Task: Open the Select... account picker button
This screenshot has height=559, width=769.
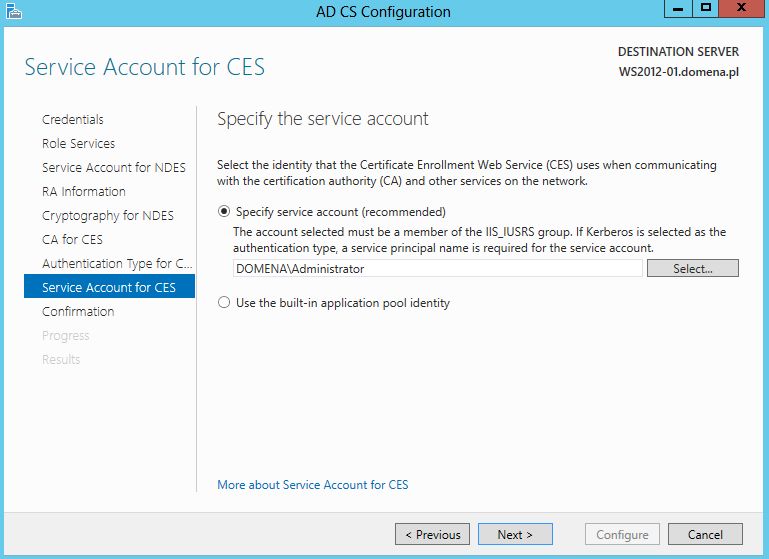Action: [692, 268]
